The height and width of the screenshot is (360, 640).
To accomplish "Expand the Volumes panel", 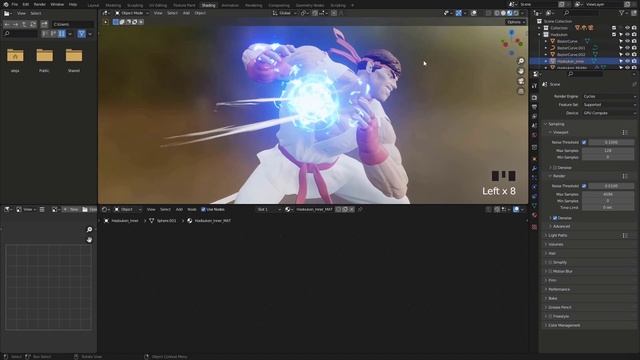I will [x=555, y=244].
